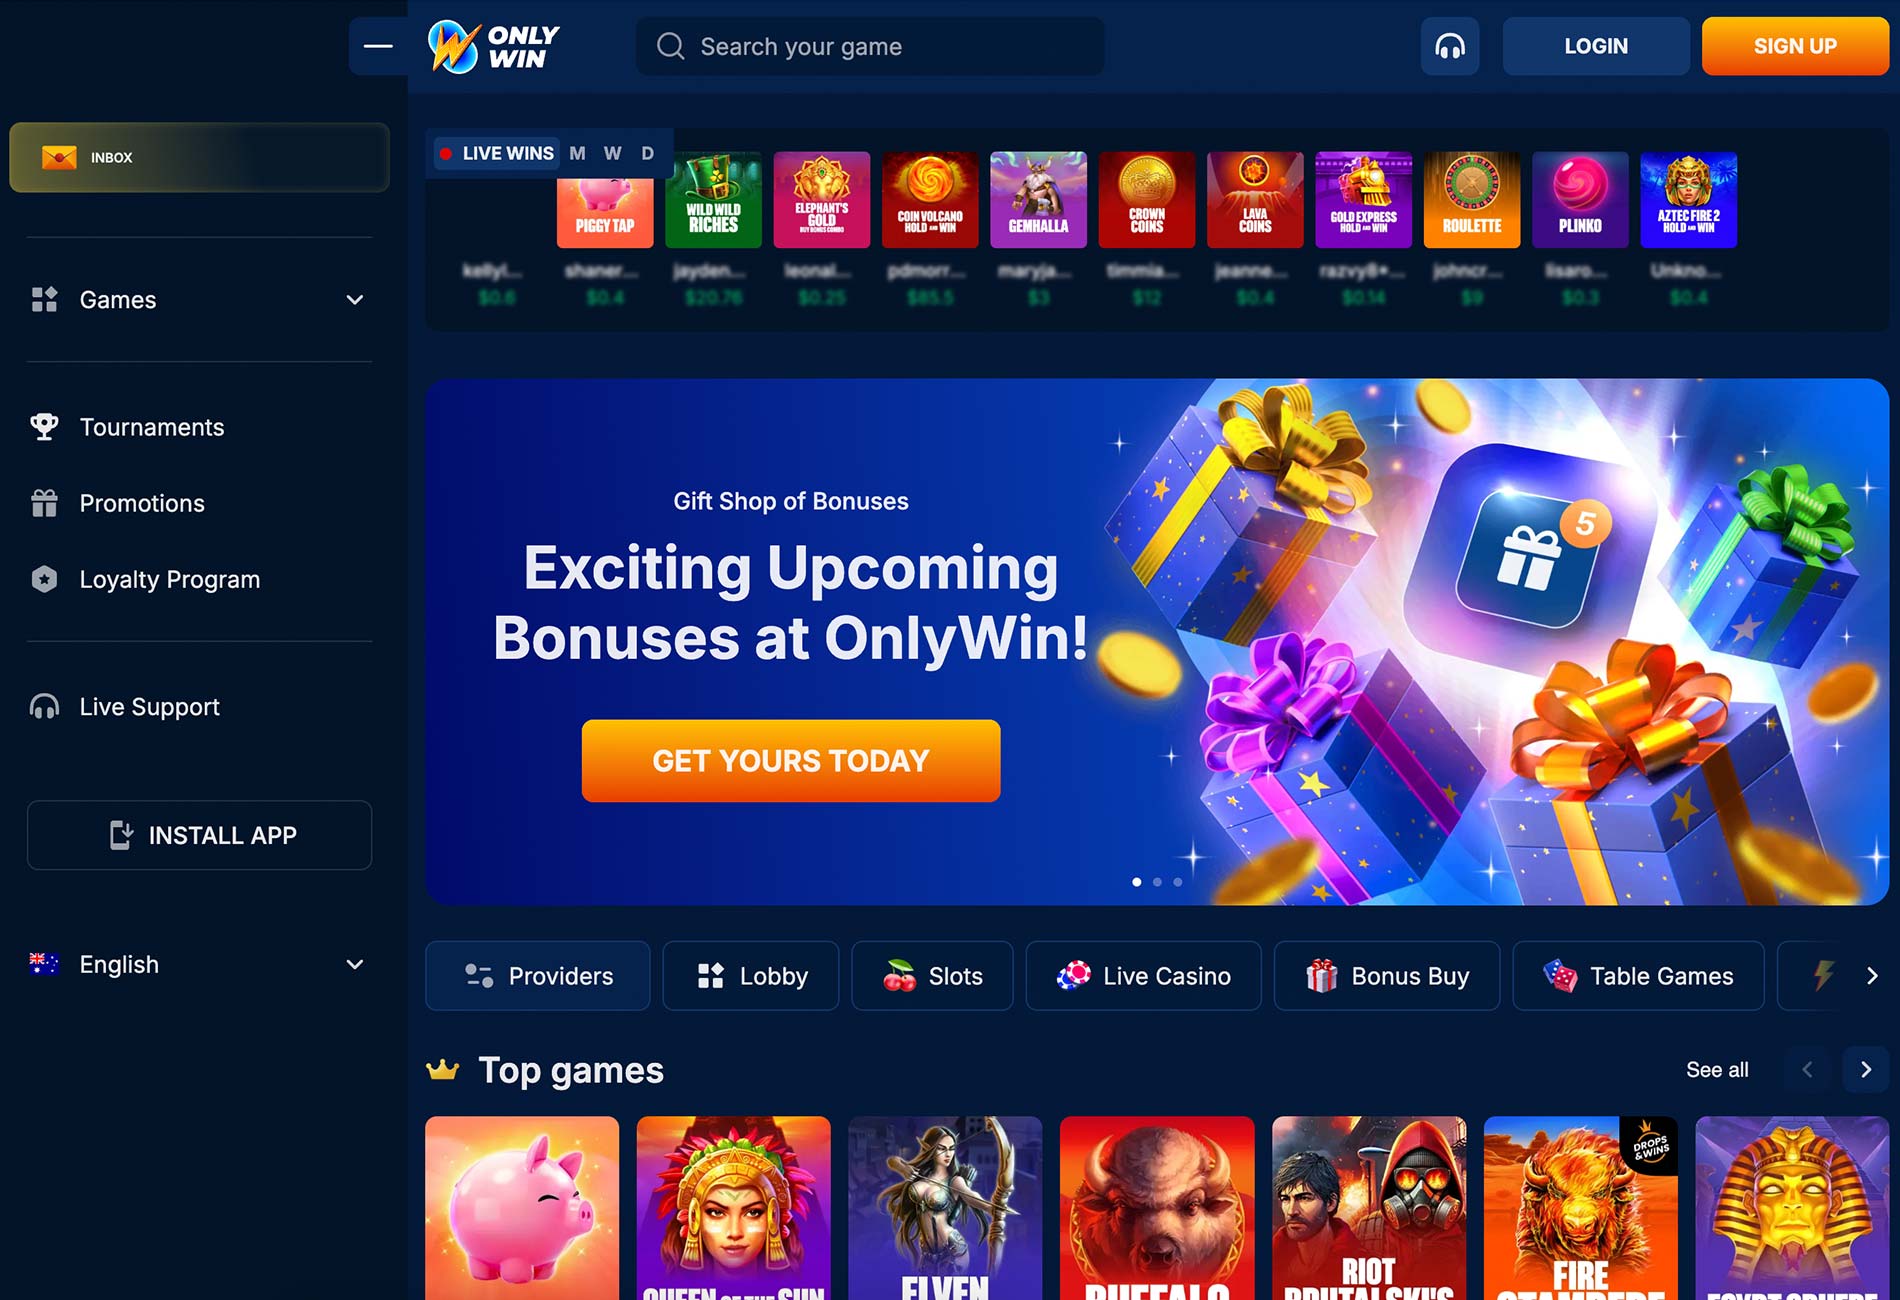This screenshot has width=1900, height=1300.
Task: Select the second banner carousel dot
Action: (x=1157, y=882)
